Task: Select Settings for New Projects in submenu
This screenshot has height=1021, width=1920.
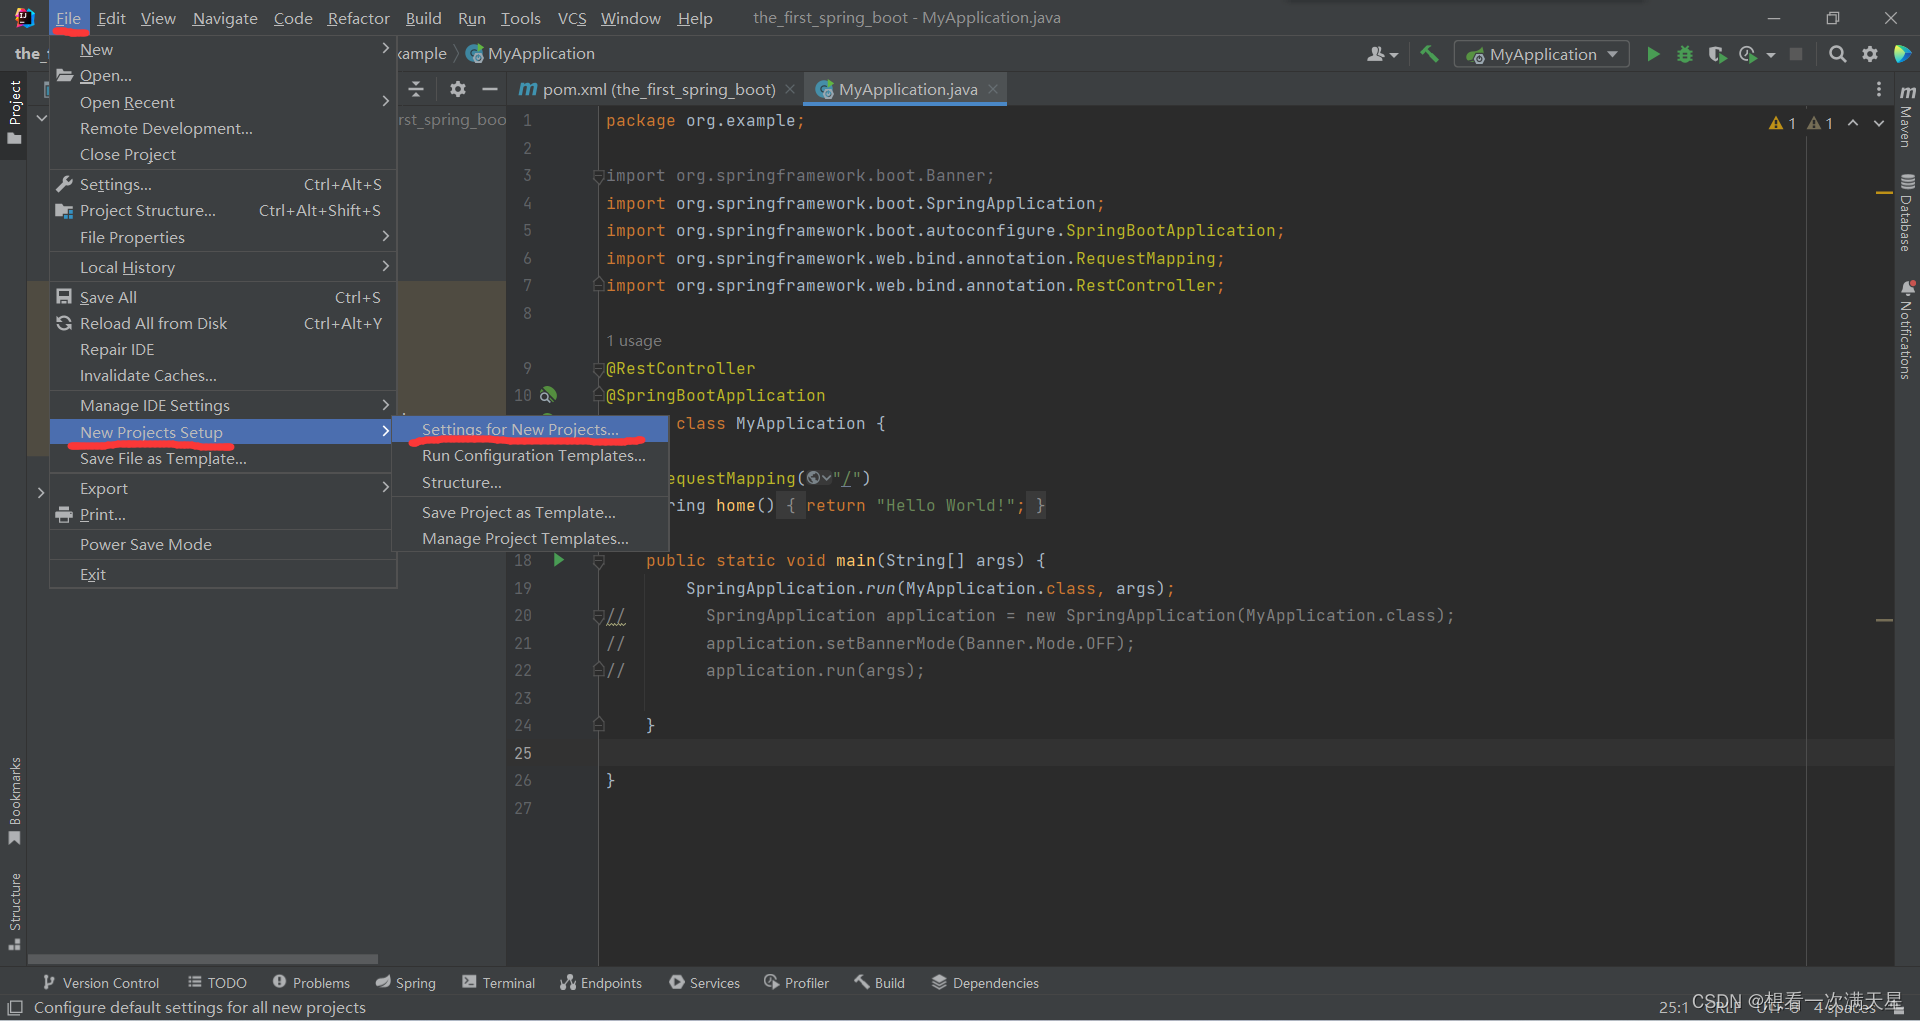Action: (518, 429)
